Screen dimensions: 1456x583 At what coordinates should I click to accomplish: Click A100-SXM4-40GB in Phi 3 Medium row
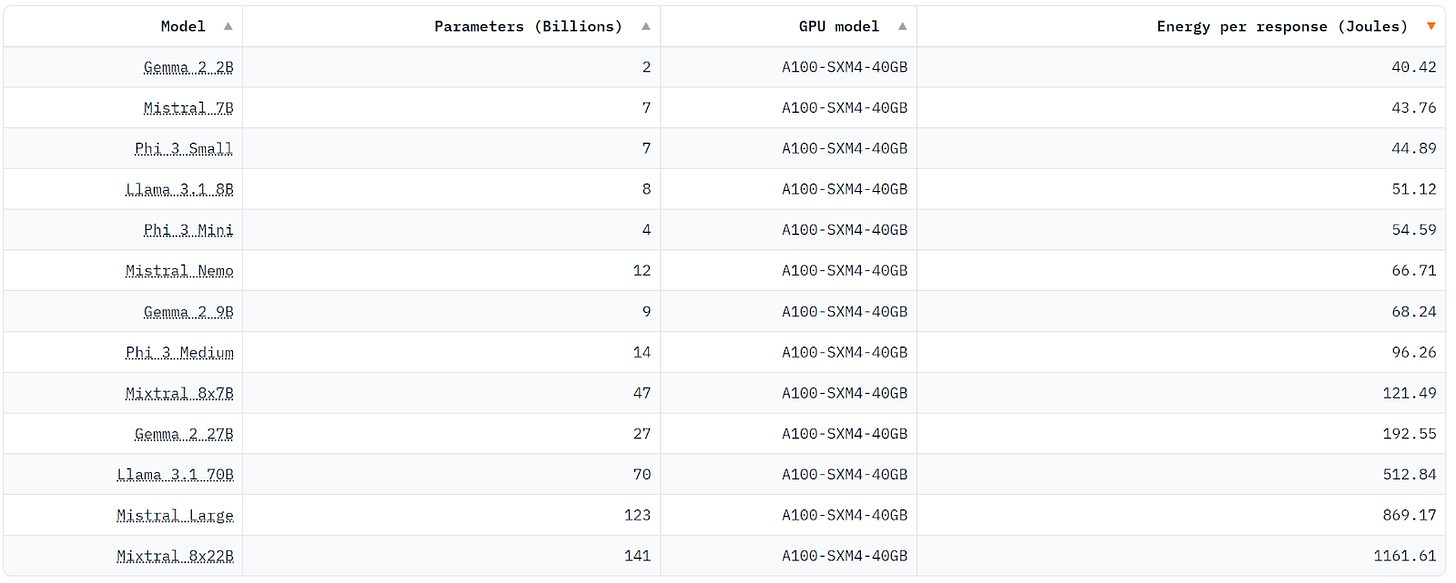point(845,353)
